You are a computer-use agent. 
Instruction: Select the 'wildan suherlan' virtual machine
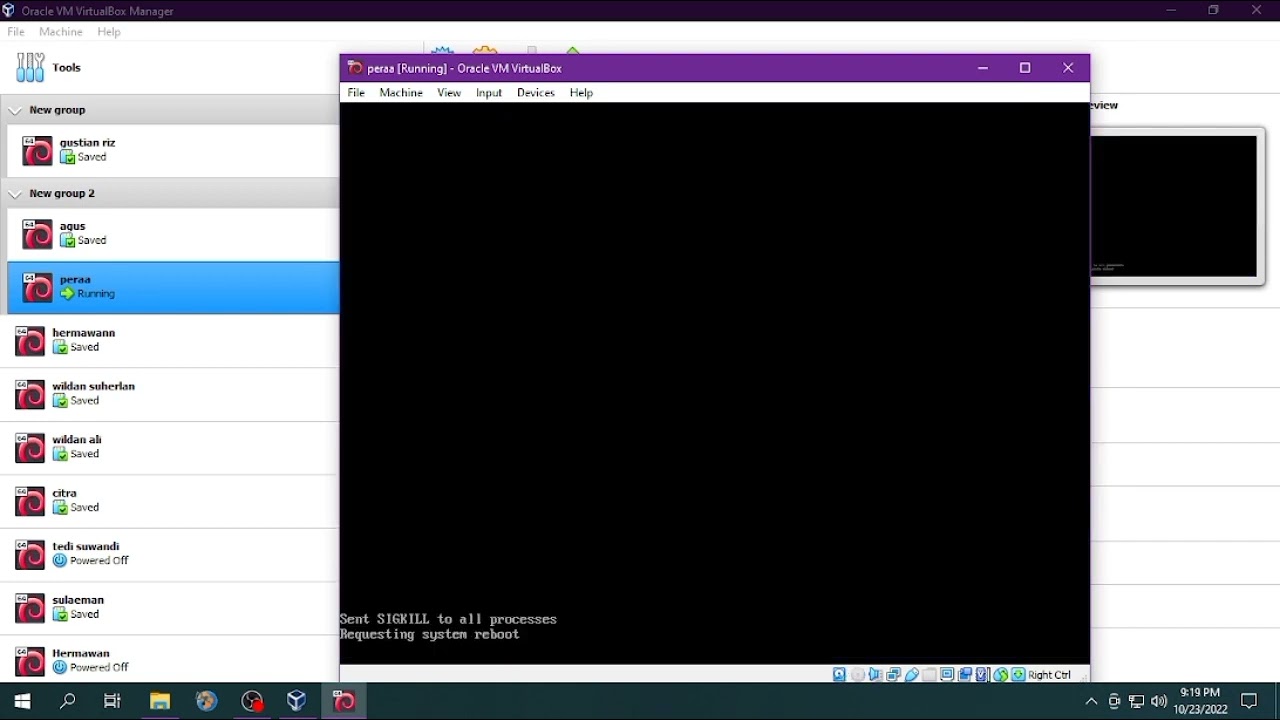[x=170, y=393]
